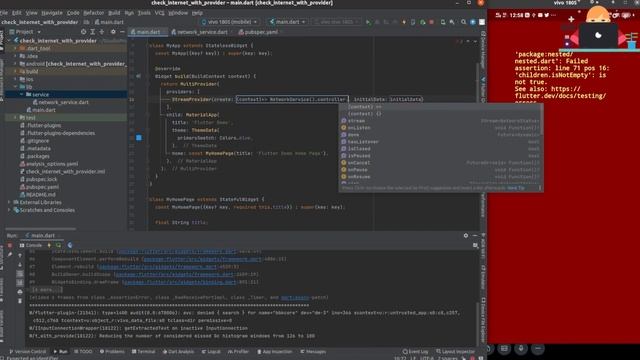640x360 pixels.
Task: Open the Layout Inspector button in the status bar
Action: [456, 351]
